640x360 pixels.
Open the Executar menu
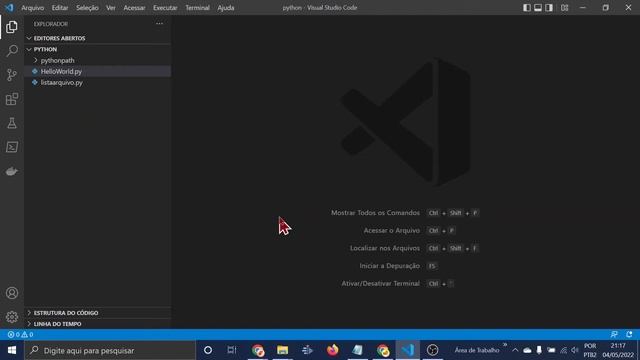(165, 8)
